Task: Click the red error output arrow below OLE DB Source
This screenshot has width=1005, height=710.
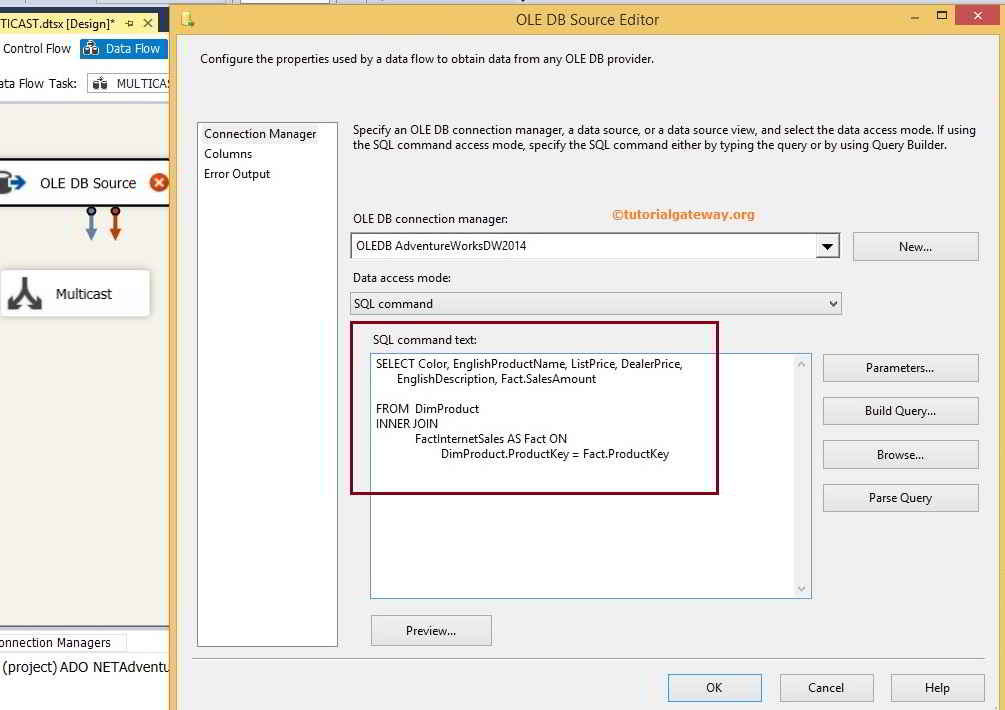Action: click(x=115, y=225)
